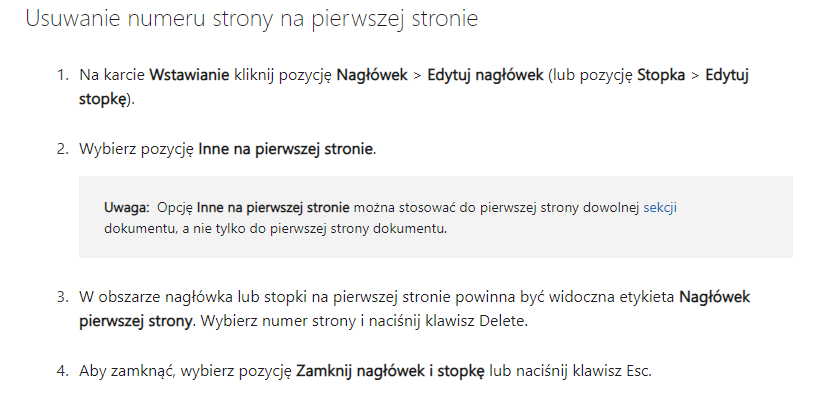822x410 pixels.
Task: Click the "Uwaga:" label in the gray note
Action: (x=127, y=208)
